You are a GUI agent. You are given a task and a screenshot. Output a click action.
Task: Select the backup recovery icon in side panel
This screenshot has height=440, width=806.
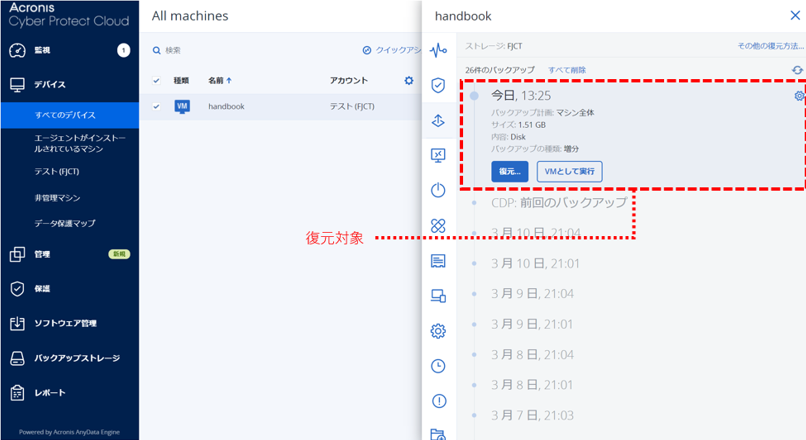coord(437,120)
